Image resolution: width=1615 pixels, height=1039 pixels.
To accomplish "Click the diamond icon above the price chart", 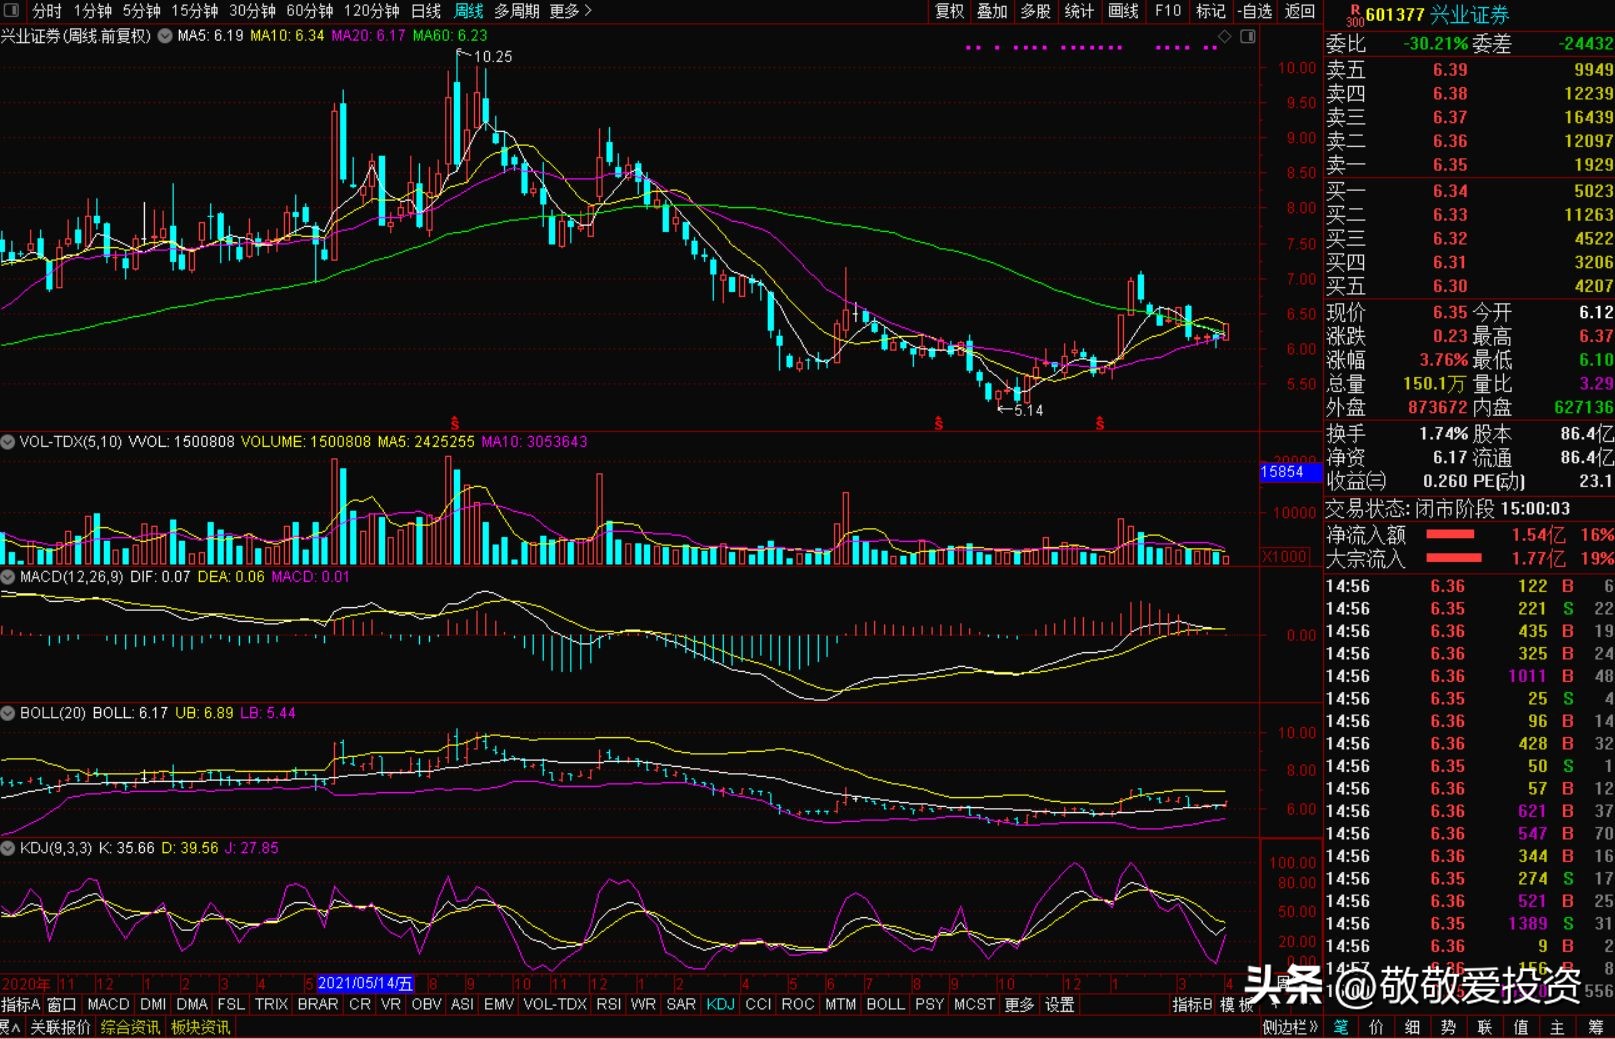I will [1224, 37].
